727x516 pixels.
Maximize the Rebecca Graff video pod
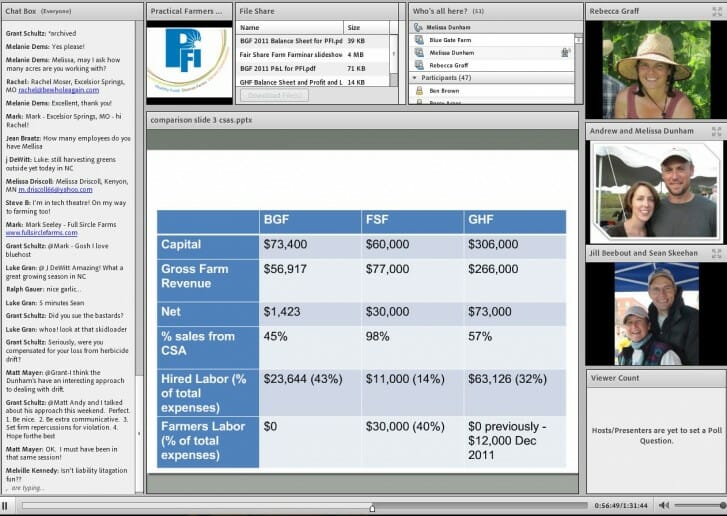716,12
